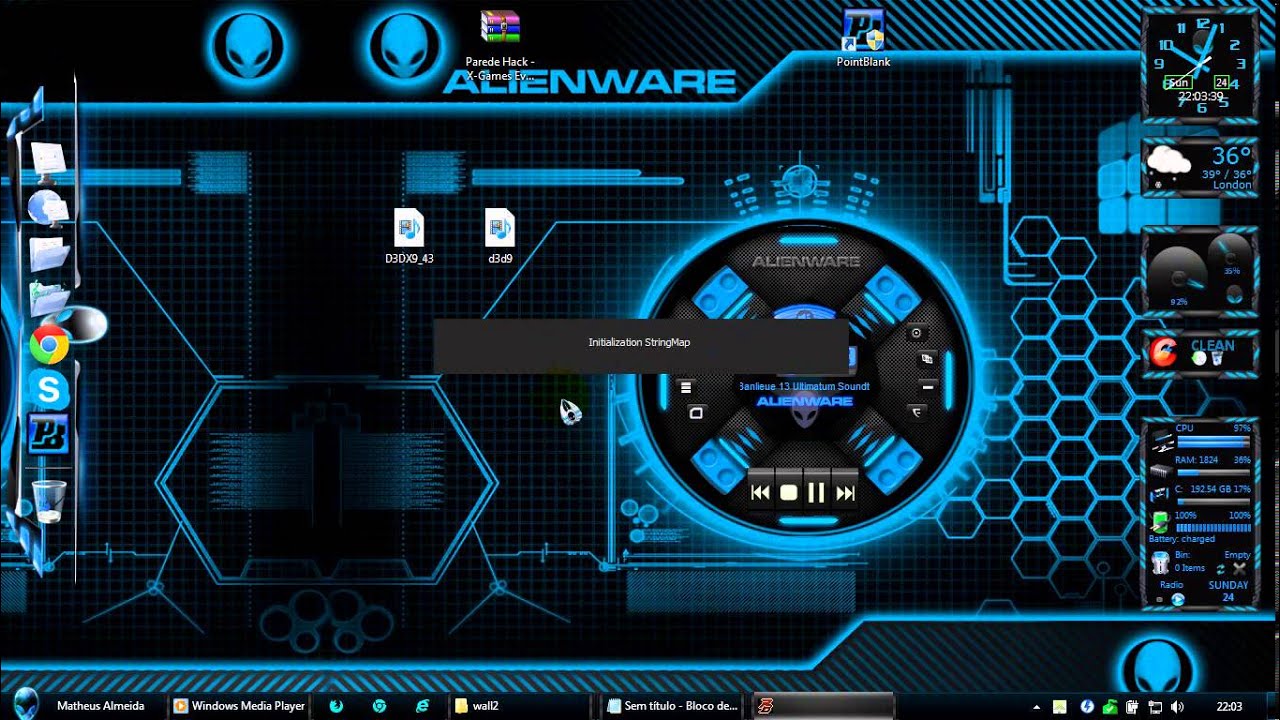
Task: Open the volume speaker tray icon
Action: point(1177,707)
